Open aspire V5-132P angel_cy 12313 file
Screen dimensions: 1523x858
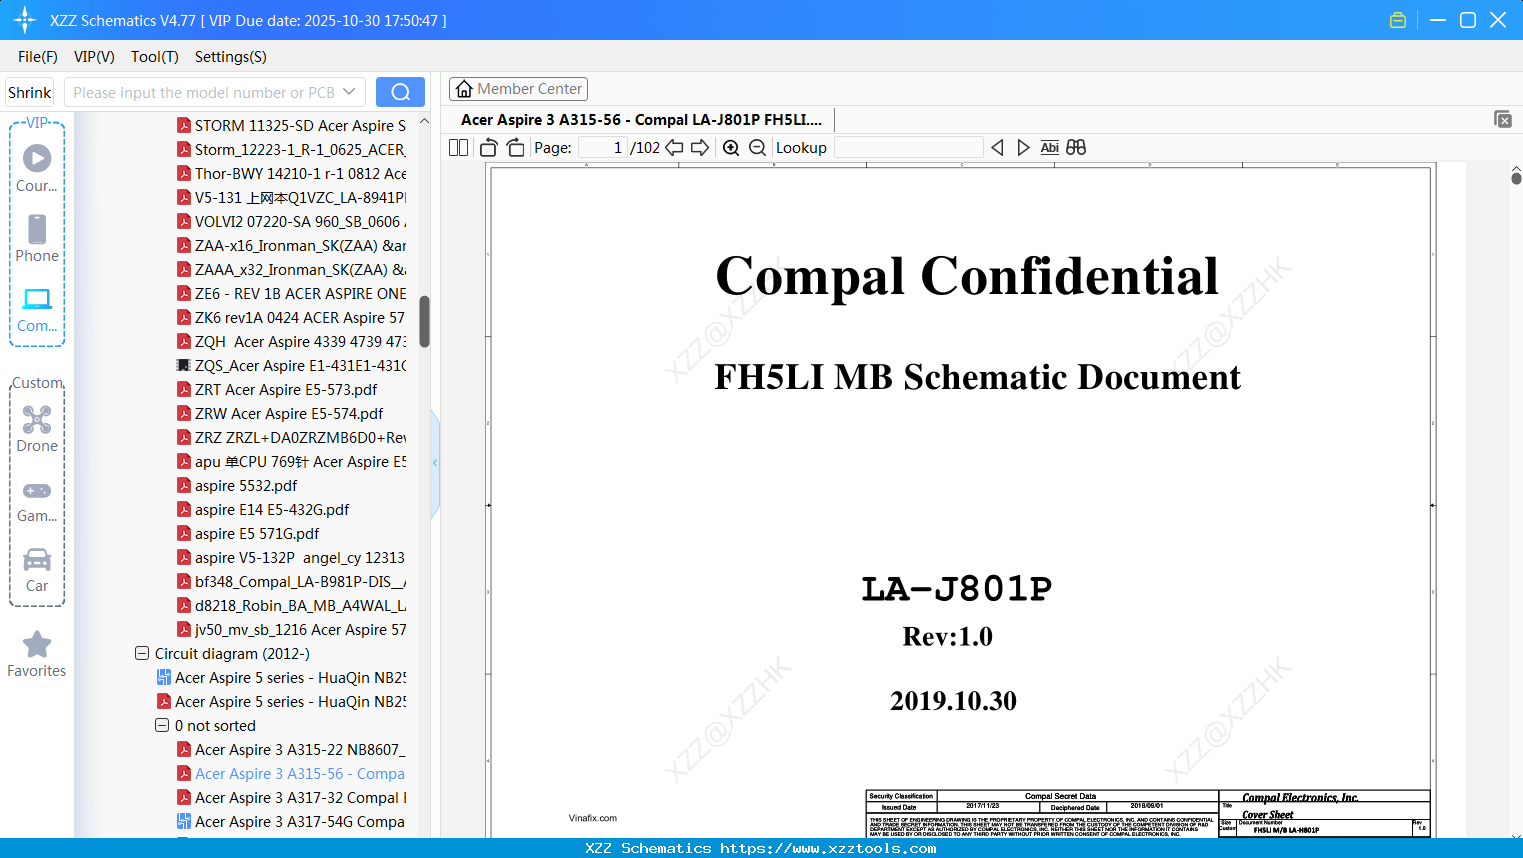tap(300, 558)
